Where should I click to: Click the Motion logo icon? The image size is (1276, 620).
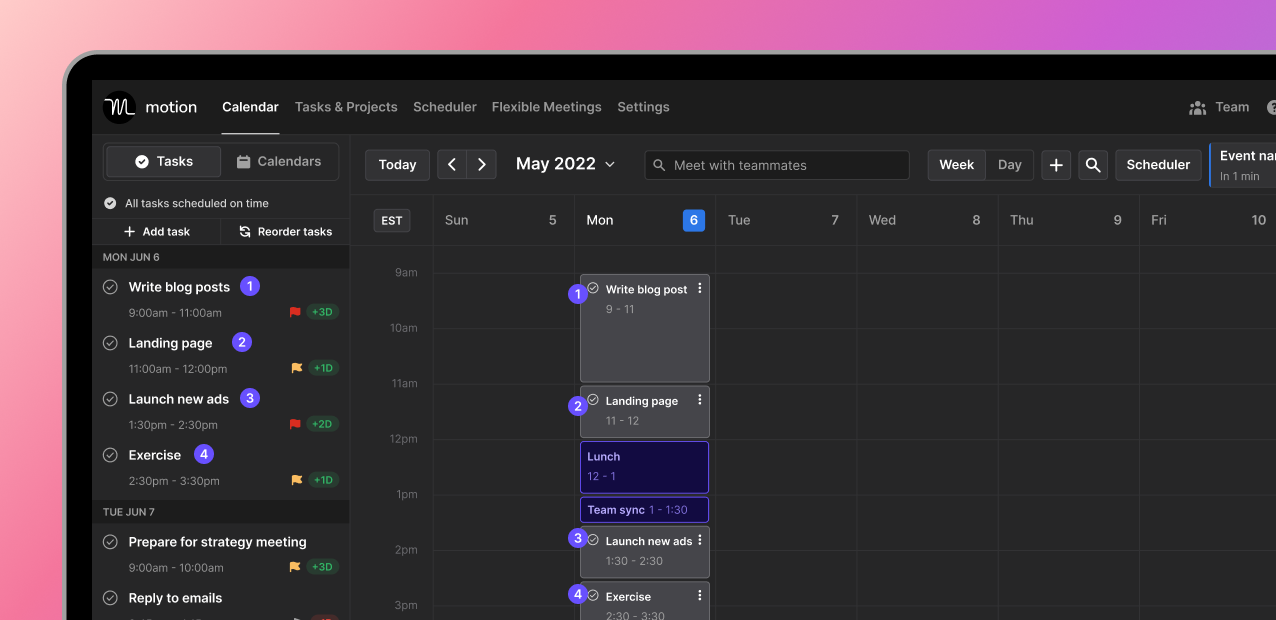(x=120, y=107)
